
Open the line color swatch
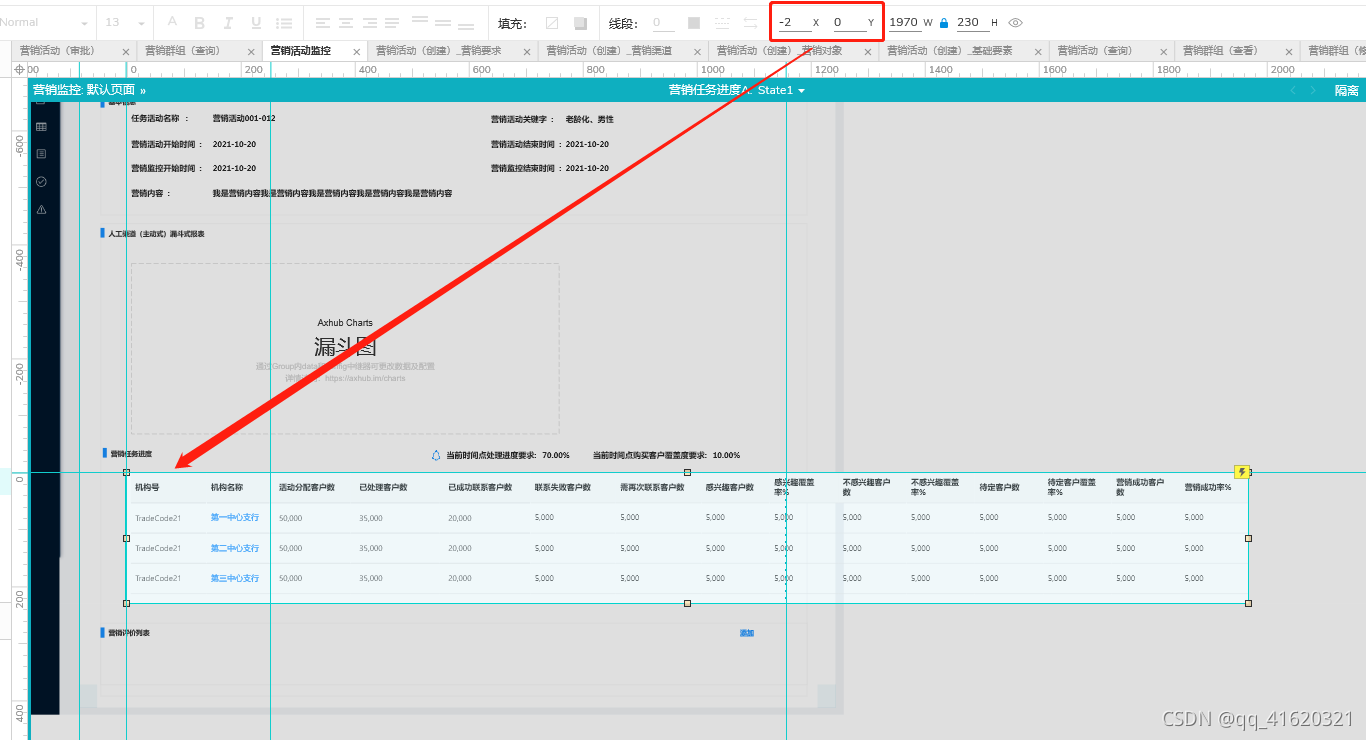click(694, 22)
